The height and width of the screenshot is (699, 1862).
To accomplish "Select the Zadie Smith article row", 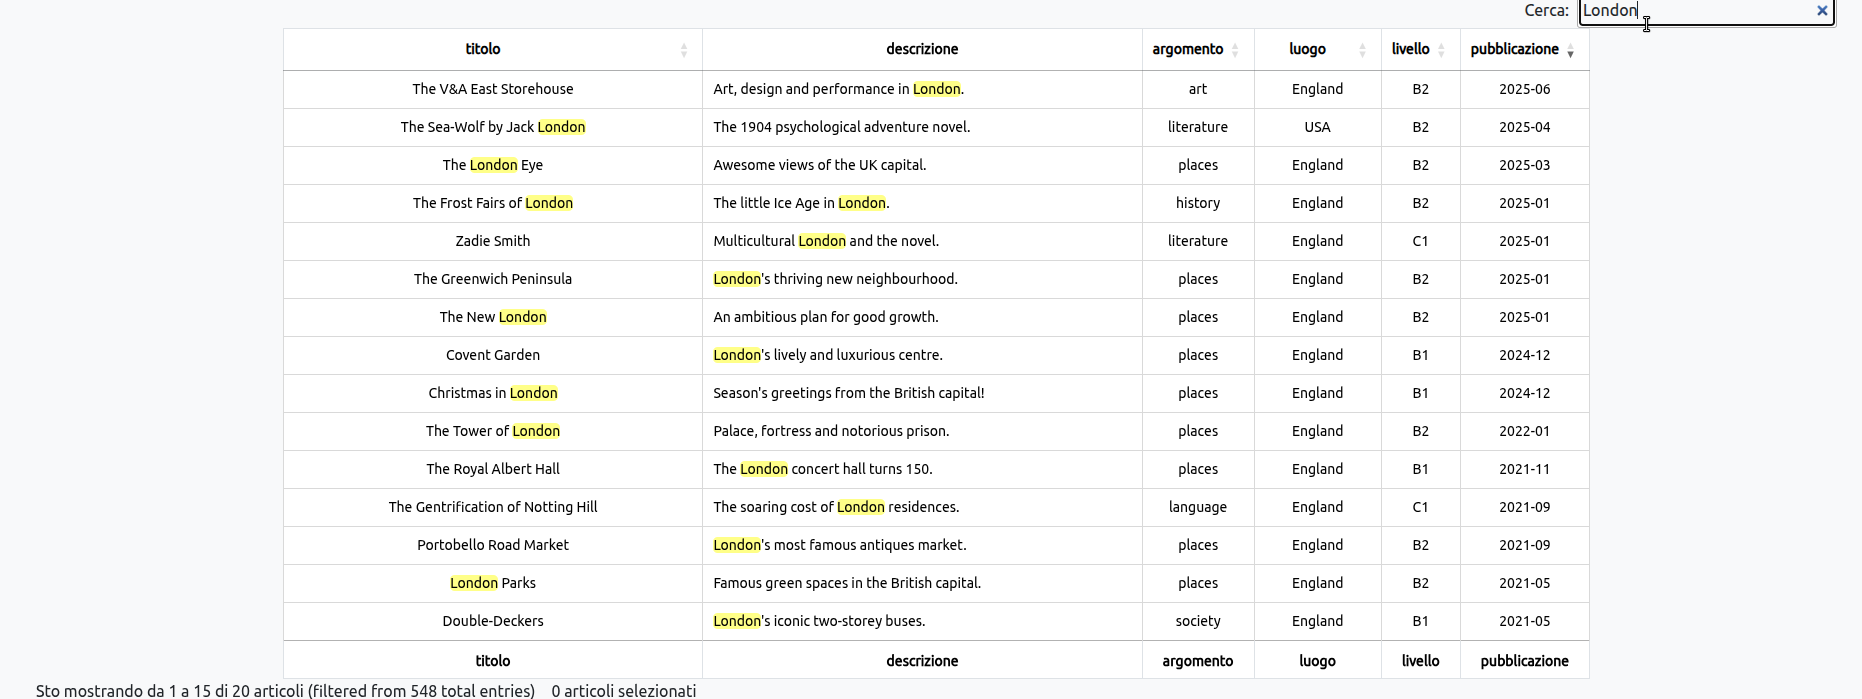I will pyautogui.click(x=492, y=241).
